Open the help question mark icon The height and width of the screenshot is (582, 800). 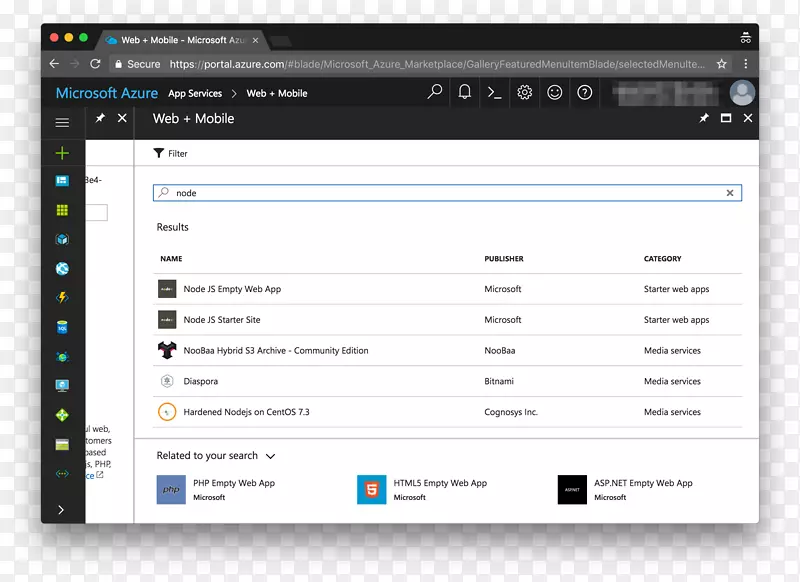point(585,93)
